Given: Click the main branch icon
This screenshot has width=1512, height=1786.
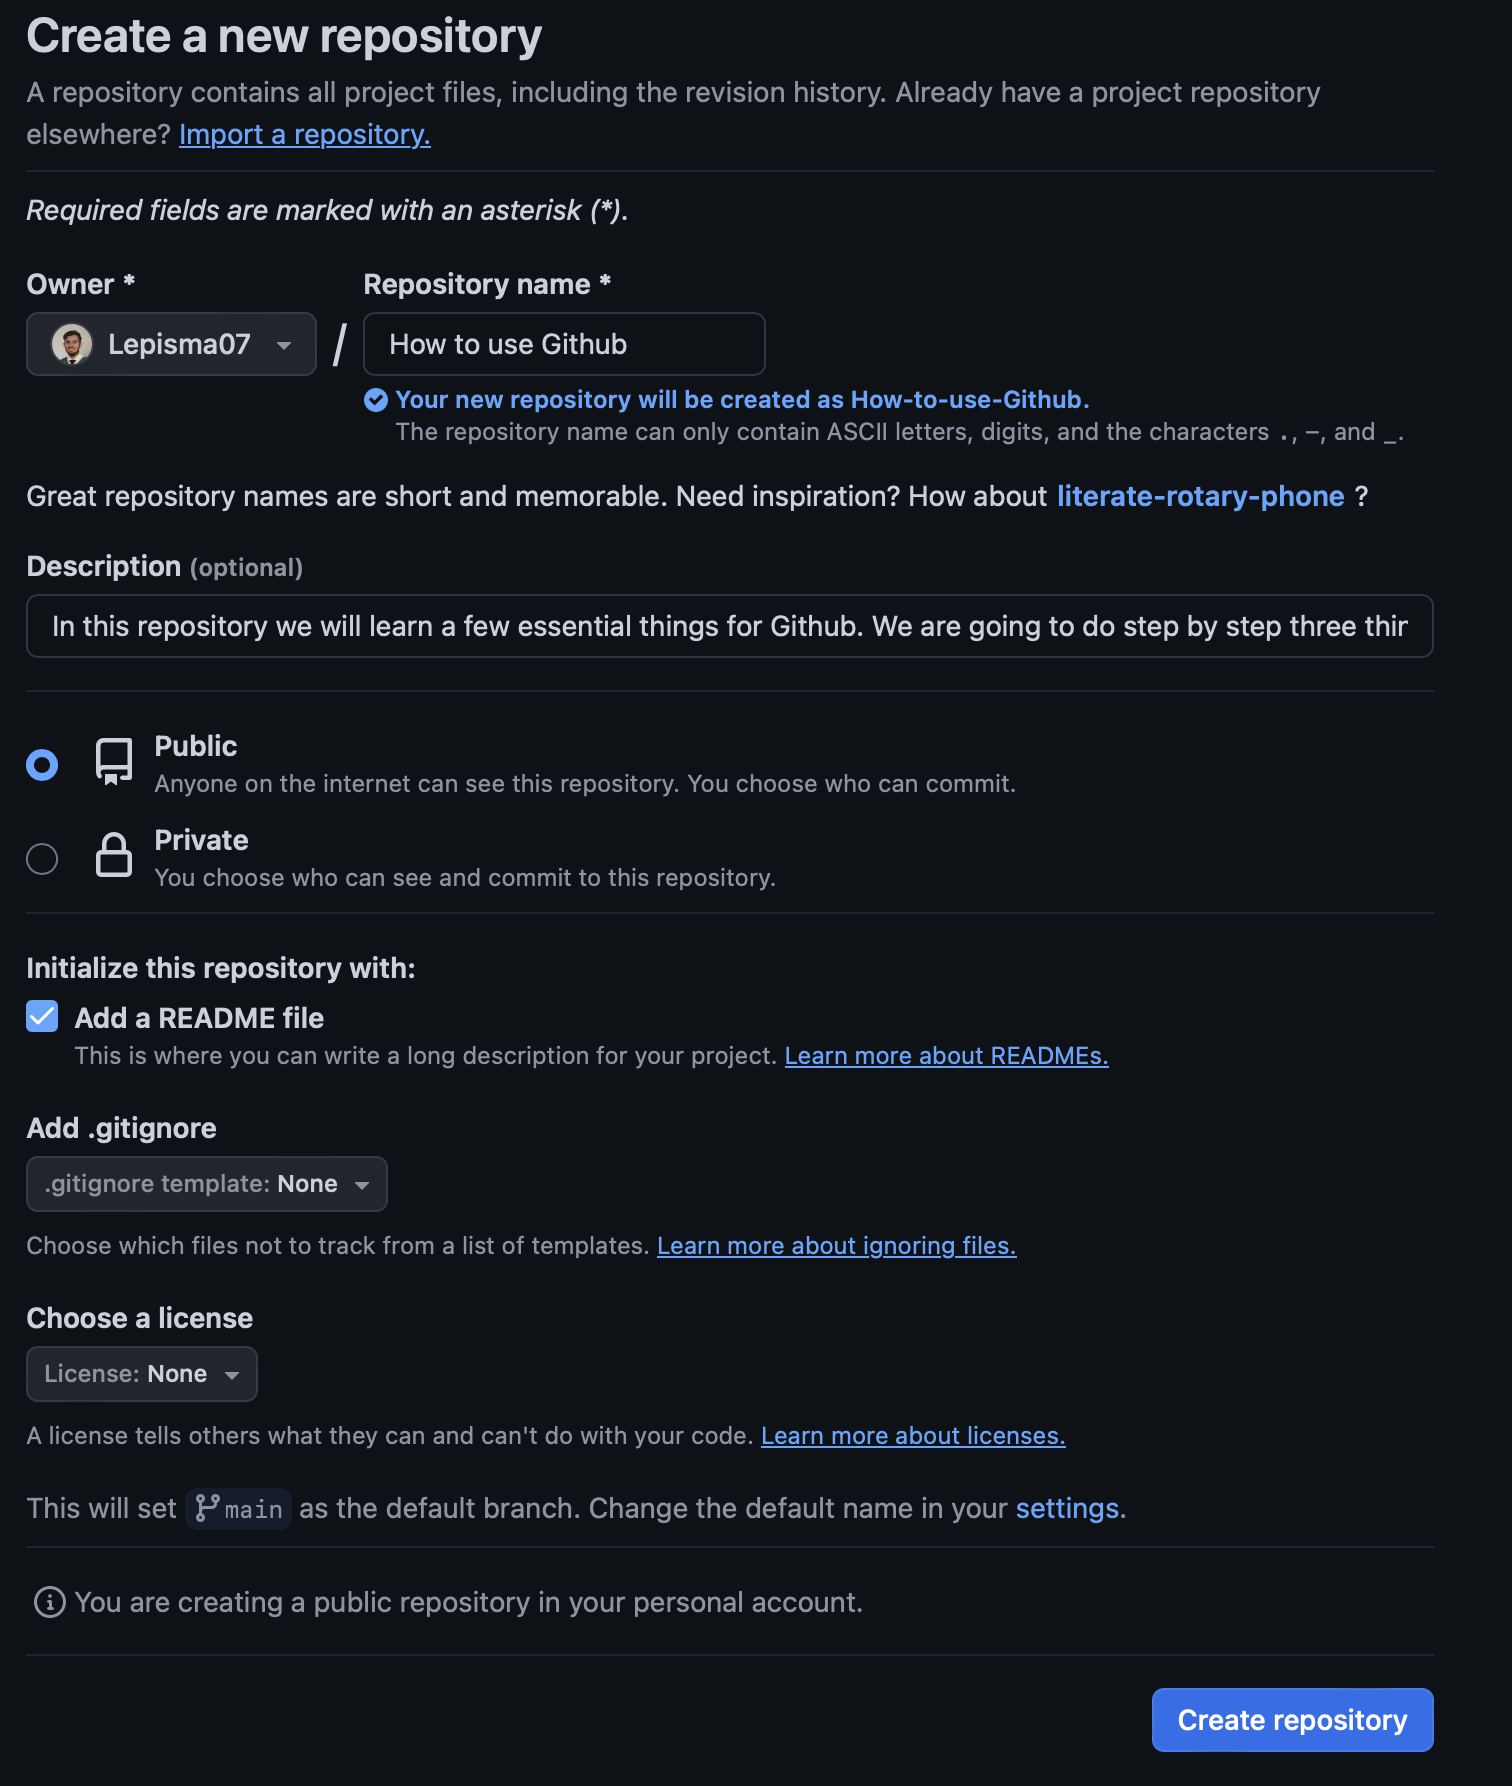Looking at the screenshot, I should [208, 1508].
